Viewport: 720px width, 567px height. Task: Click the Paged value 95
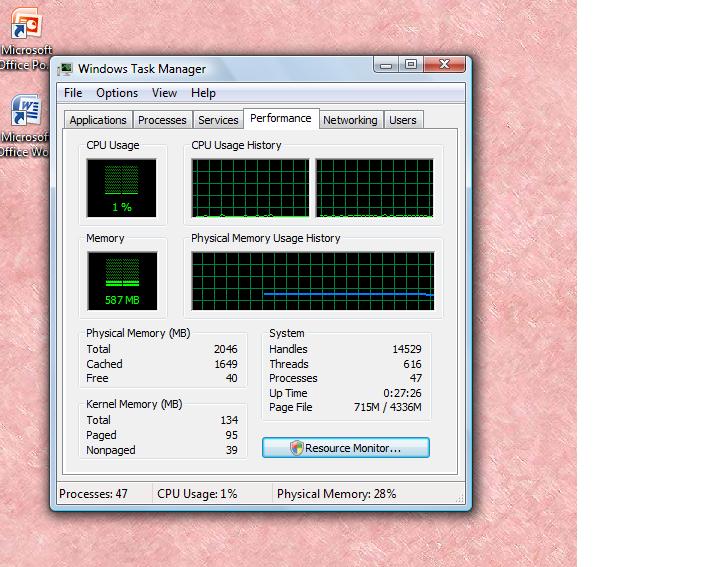point(231,435)
